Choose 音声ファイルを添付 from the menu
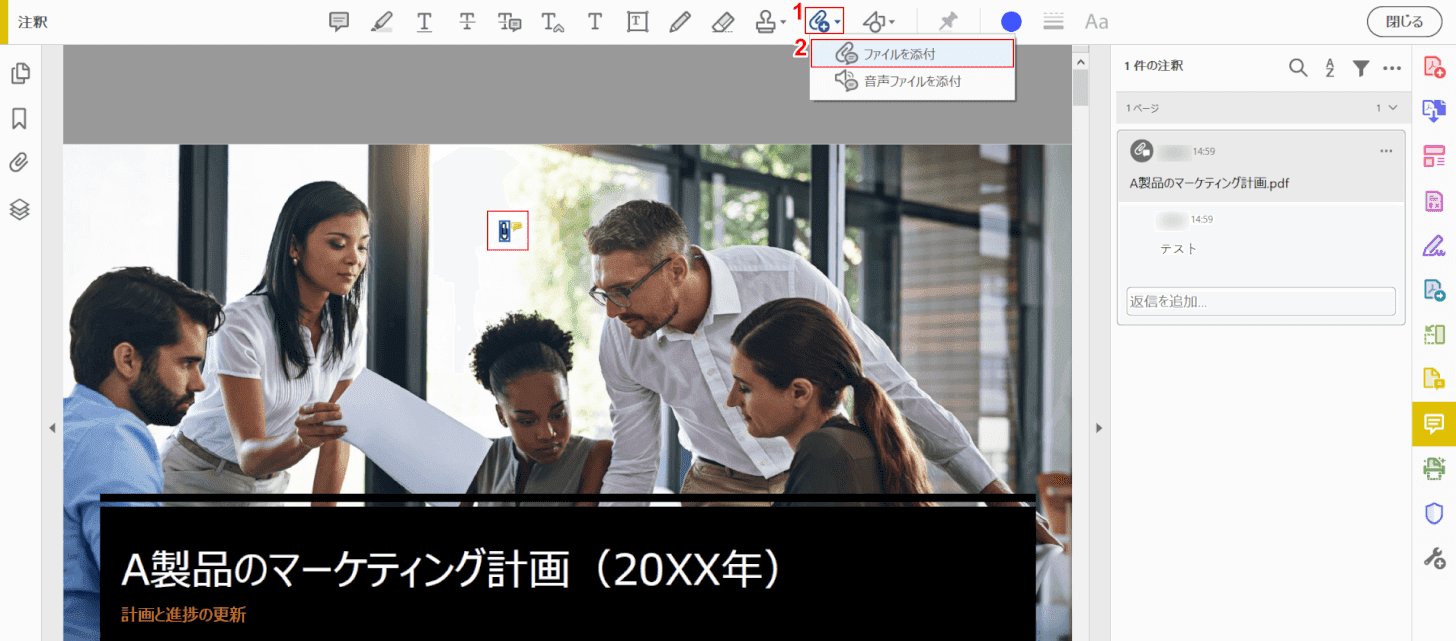The height and width of the screenshot is (641, 1456). pyautogui.click(x=912, y=81)
